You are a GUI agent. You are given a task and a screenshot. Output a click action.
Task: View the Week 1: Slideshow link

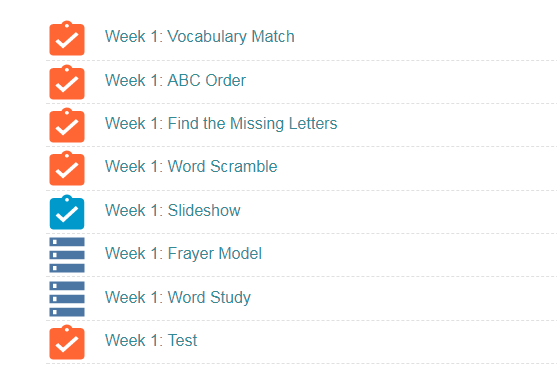pyautogui.click(x=173, y=210)
